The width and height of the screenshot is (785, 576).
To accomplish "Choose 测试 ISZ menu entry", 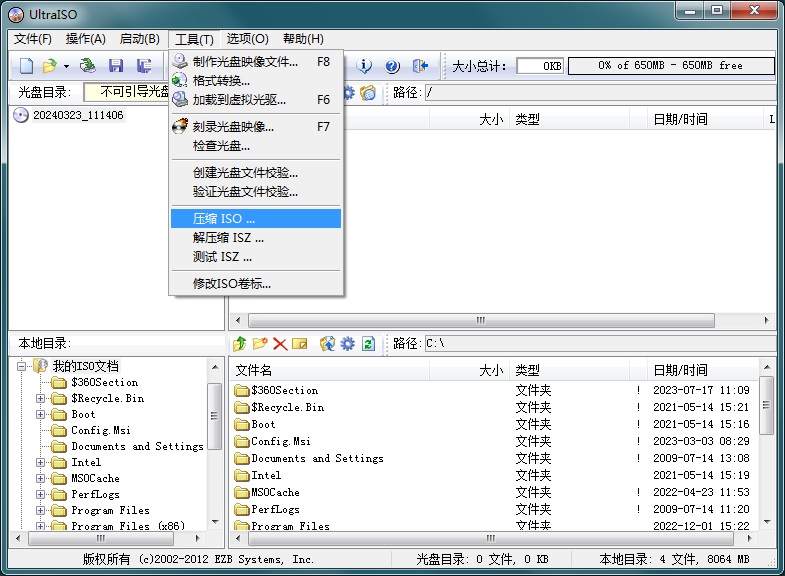I will [x=256, y=257].
